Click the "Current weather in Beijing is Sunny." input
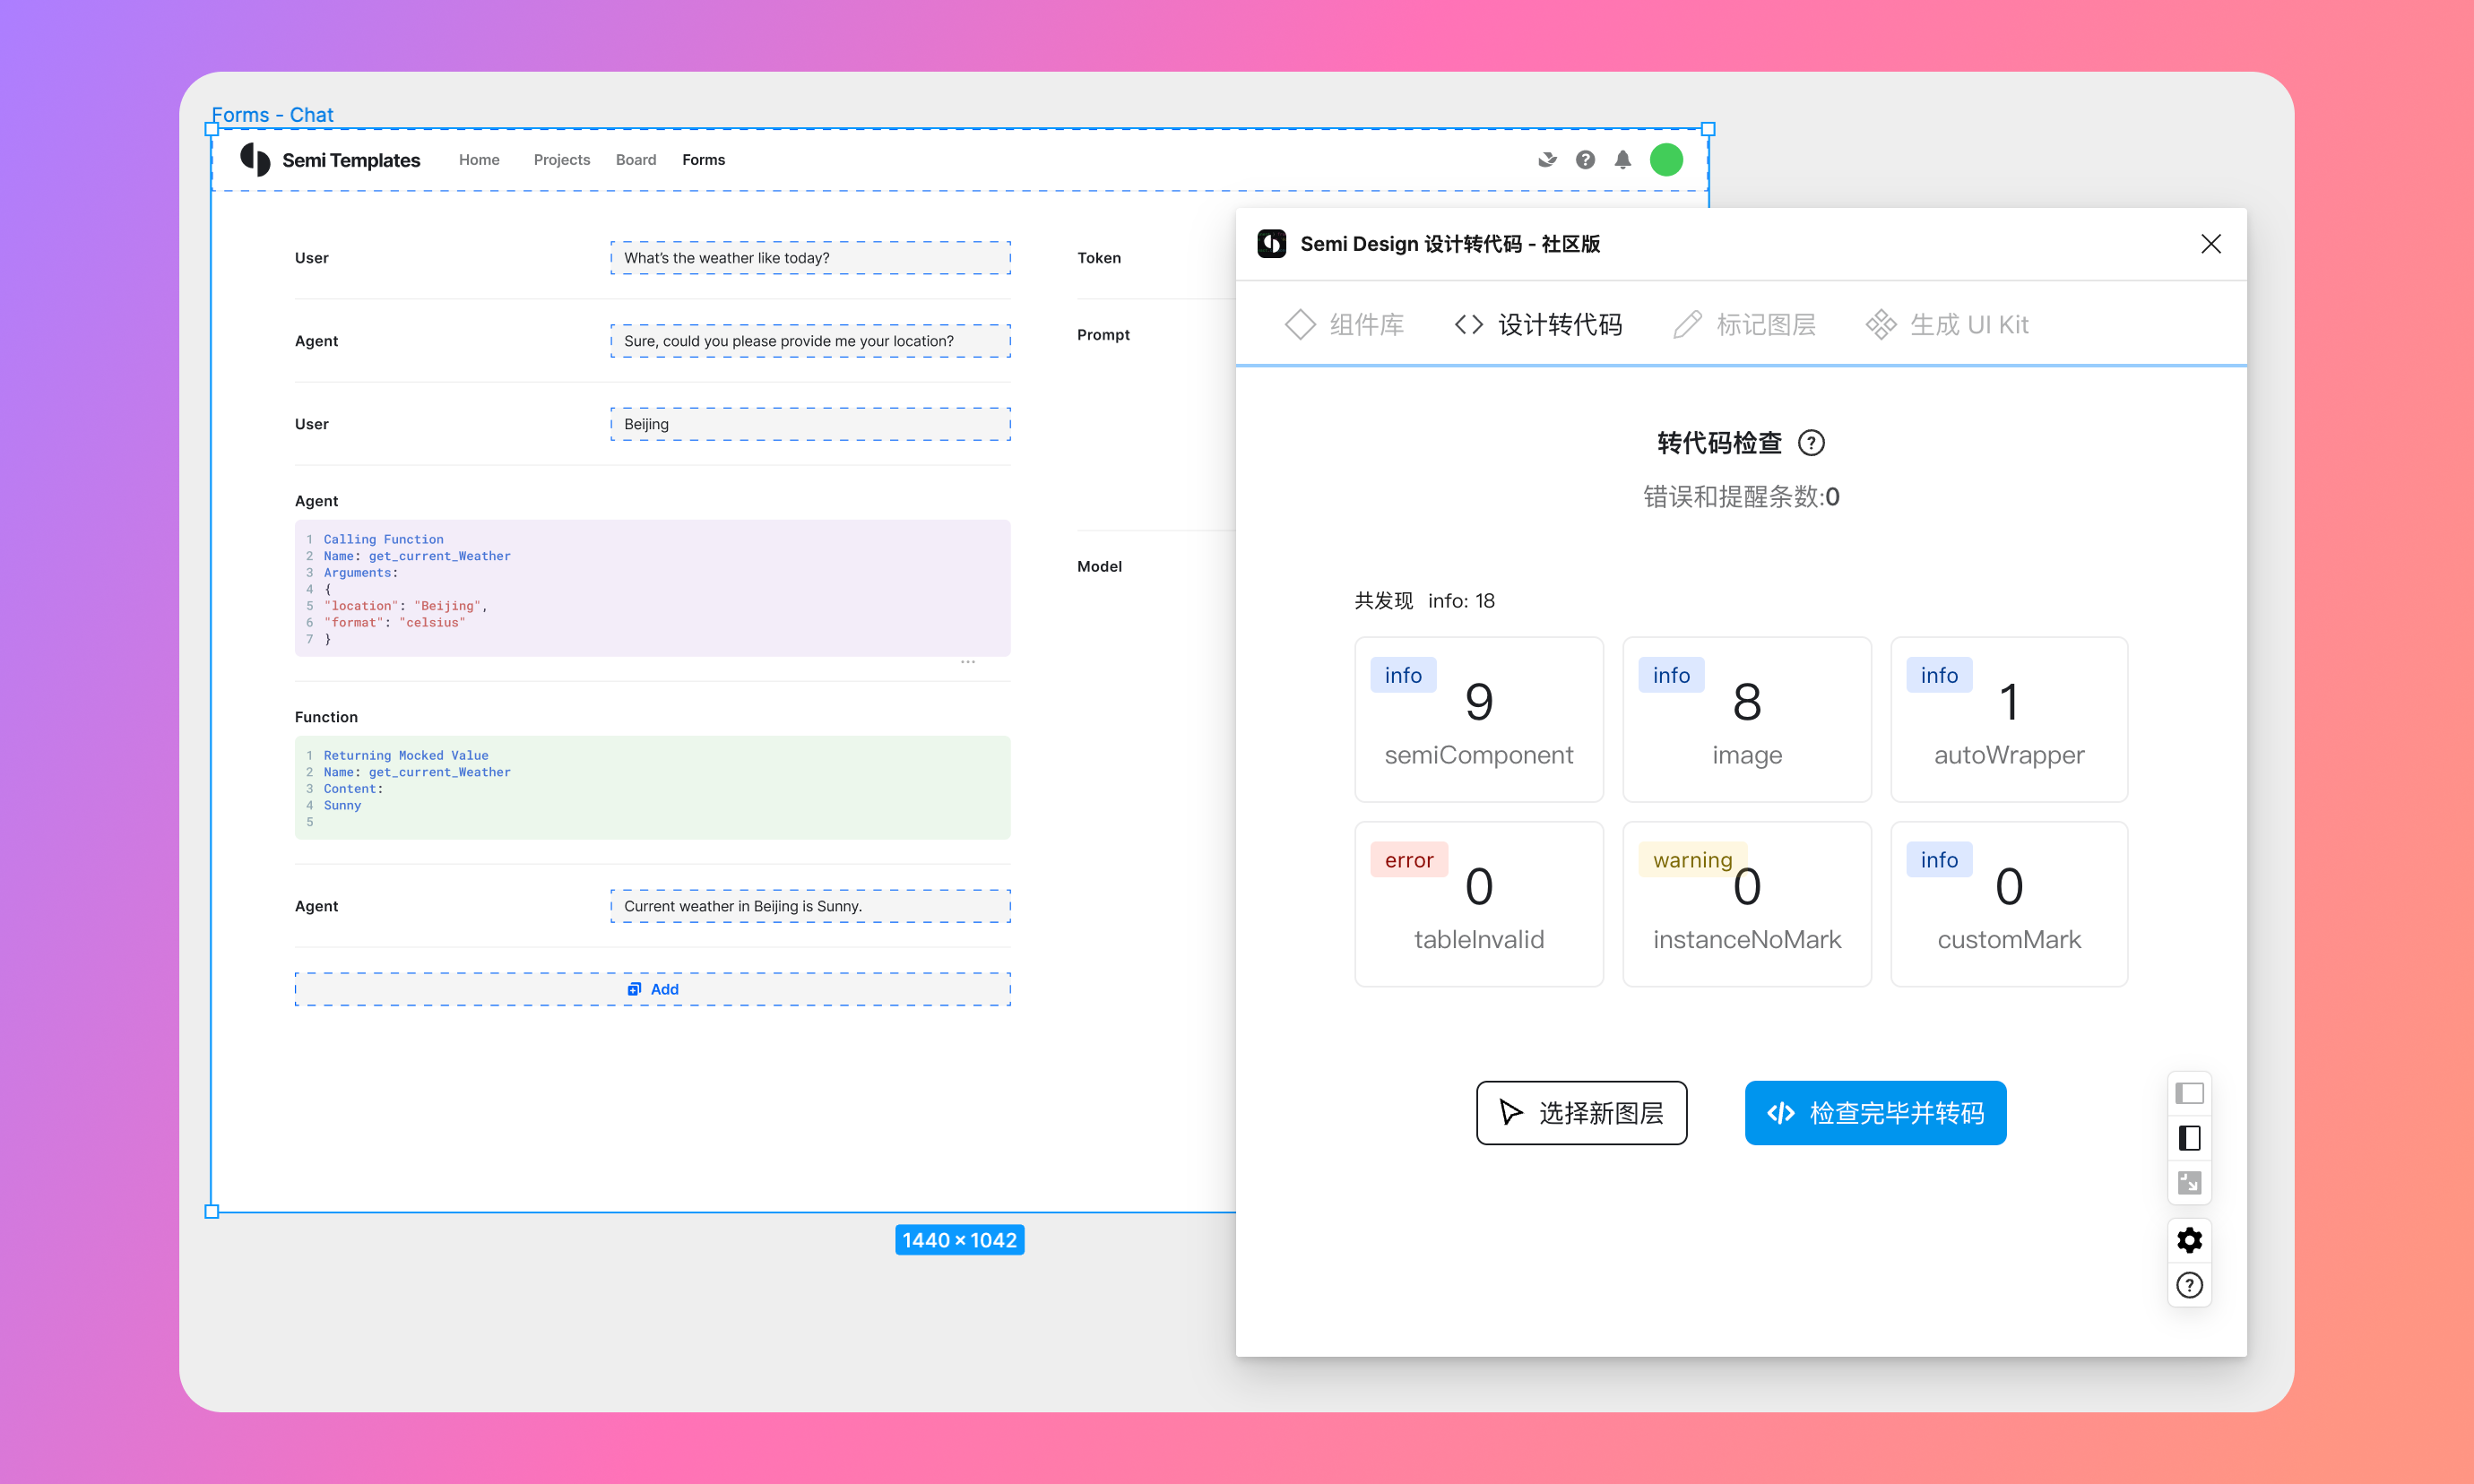Screen dimensions: 2474x1484 click(810, 906)
